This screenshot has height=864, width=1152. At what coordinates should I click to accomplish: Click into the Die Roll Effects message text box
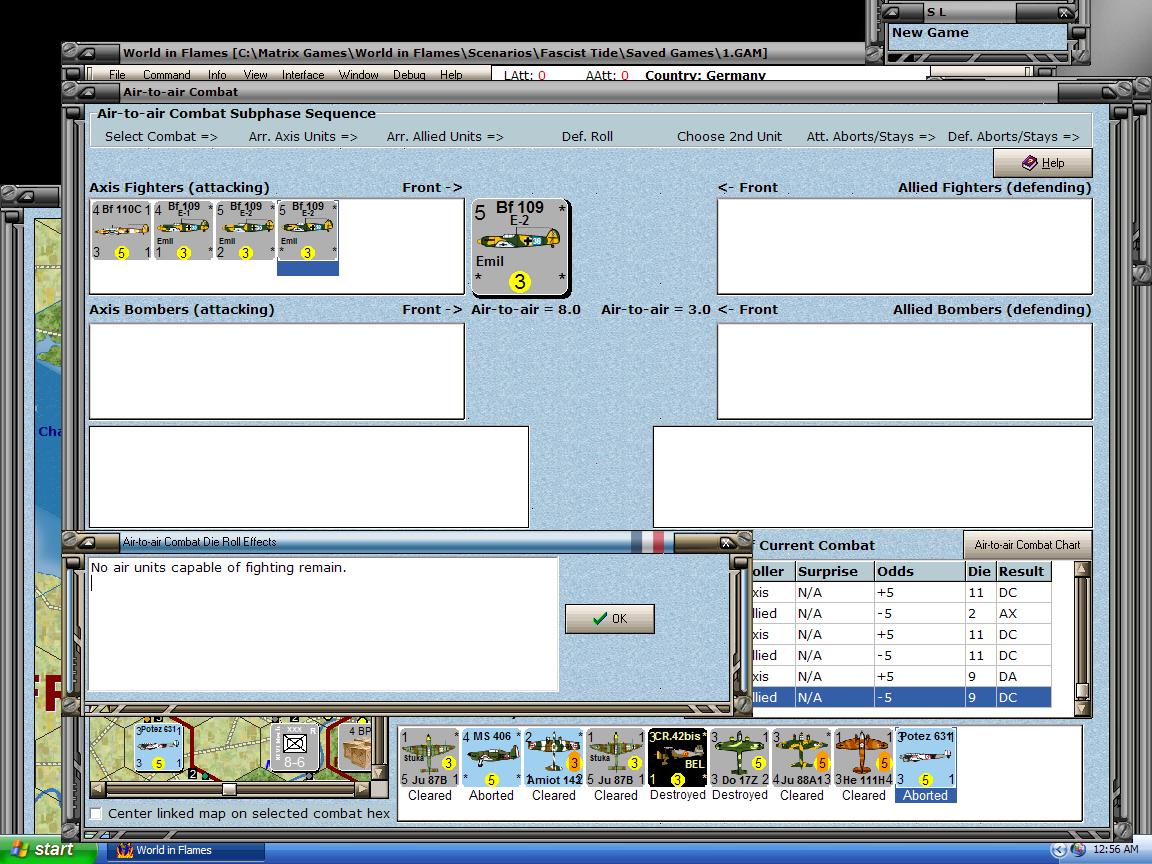point(323,624)
